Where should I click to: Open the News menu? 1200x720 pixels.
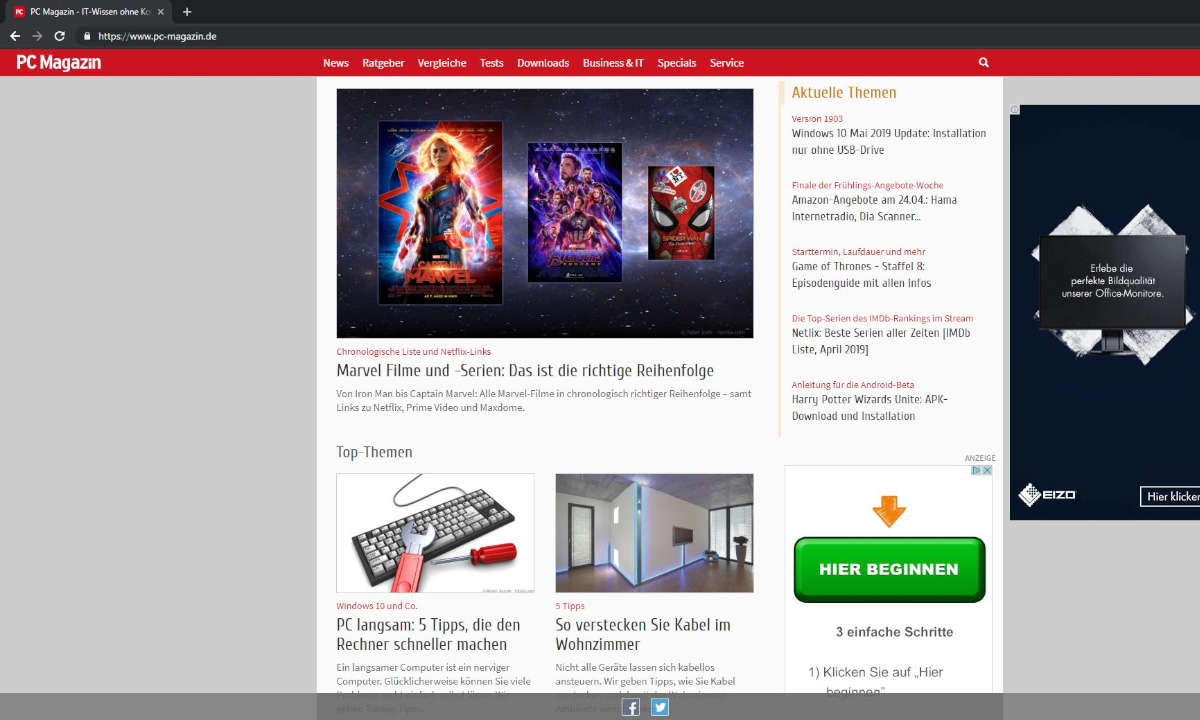coord(336,63)
